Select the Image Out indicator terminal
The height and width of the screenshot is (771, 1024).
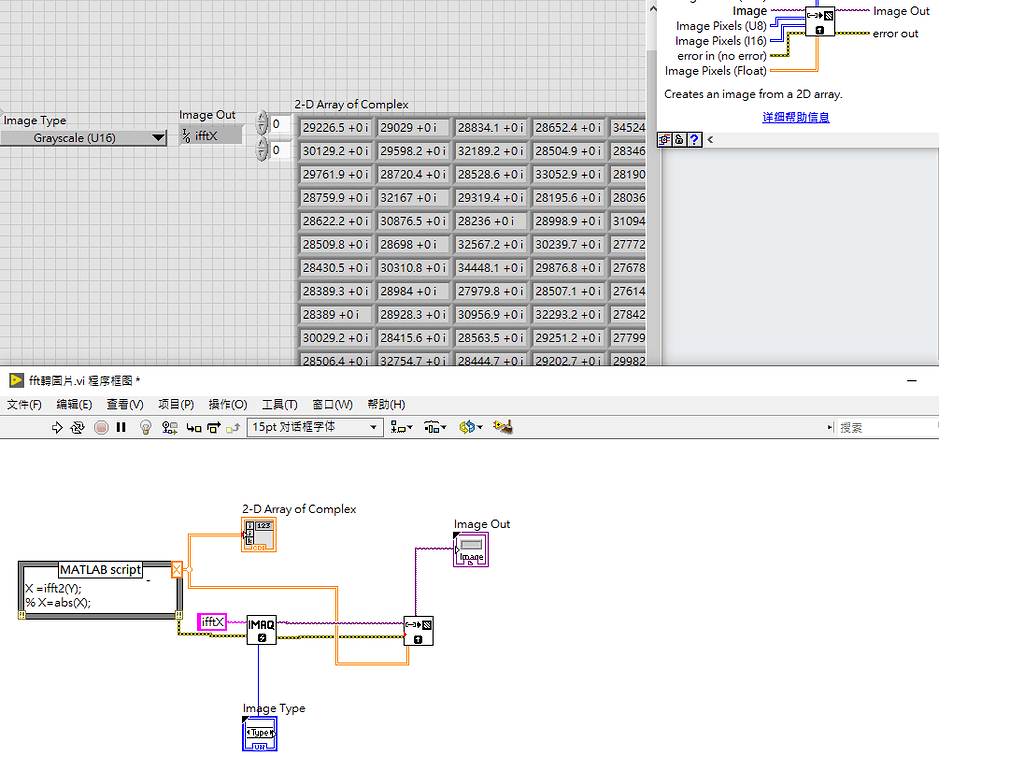[471, 550]
